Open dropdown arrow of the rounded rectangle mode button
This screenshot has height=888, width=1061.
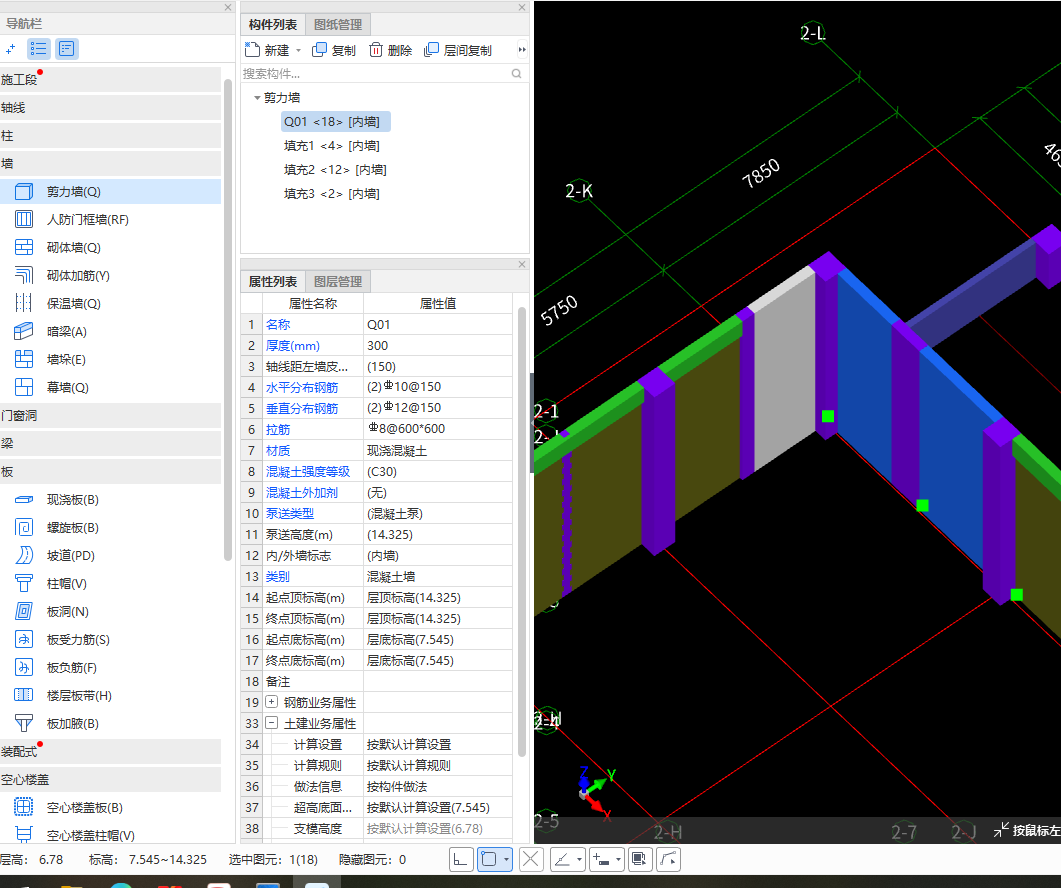coord(506,860)
